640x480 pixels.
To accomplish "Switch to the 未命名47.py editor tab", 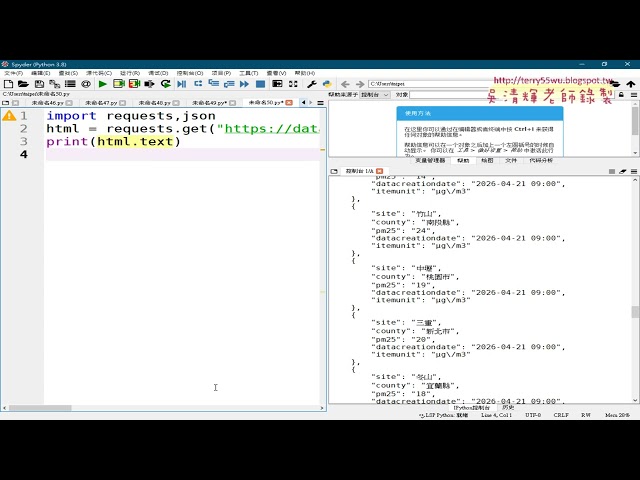I will pos(101,103).
